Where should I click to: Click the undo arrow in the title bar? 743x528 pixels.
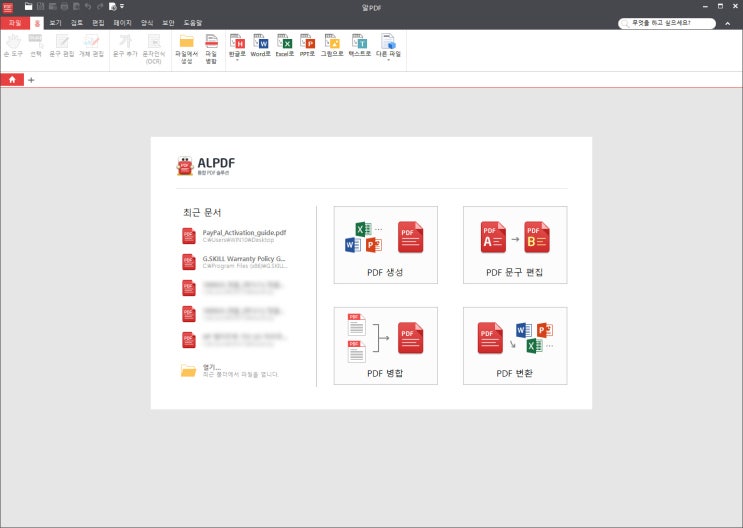88,6
